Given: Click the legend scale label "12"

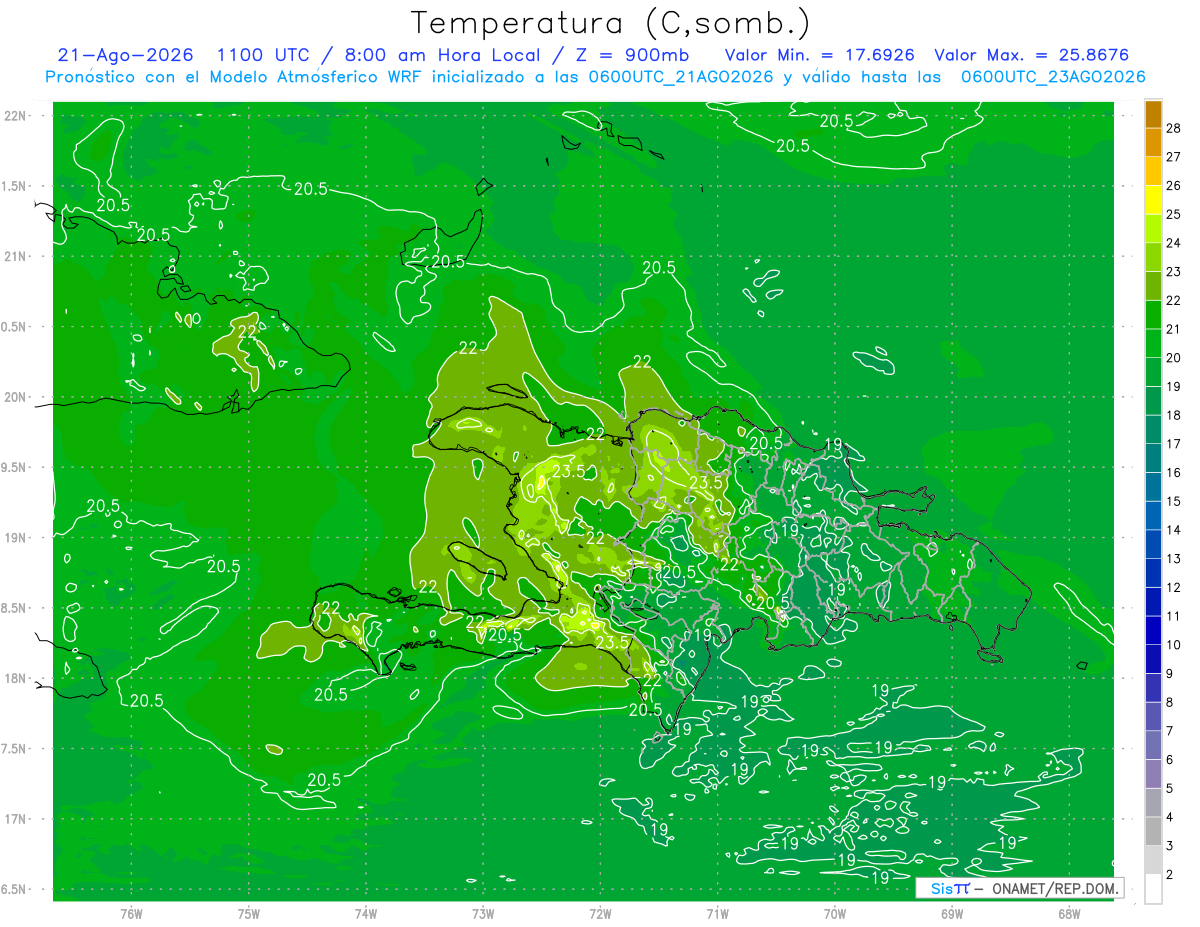Looking at the screenshot, I should [x=1174, y=587].
